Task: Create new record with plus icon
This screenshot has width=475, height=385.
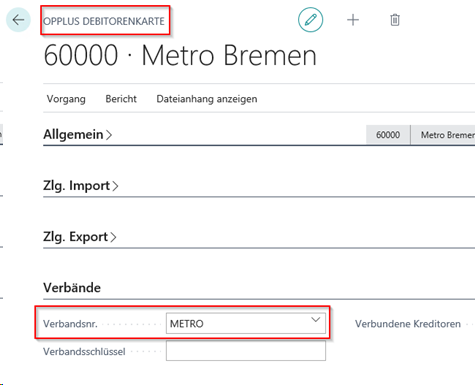Action: 353,20
